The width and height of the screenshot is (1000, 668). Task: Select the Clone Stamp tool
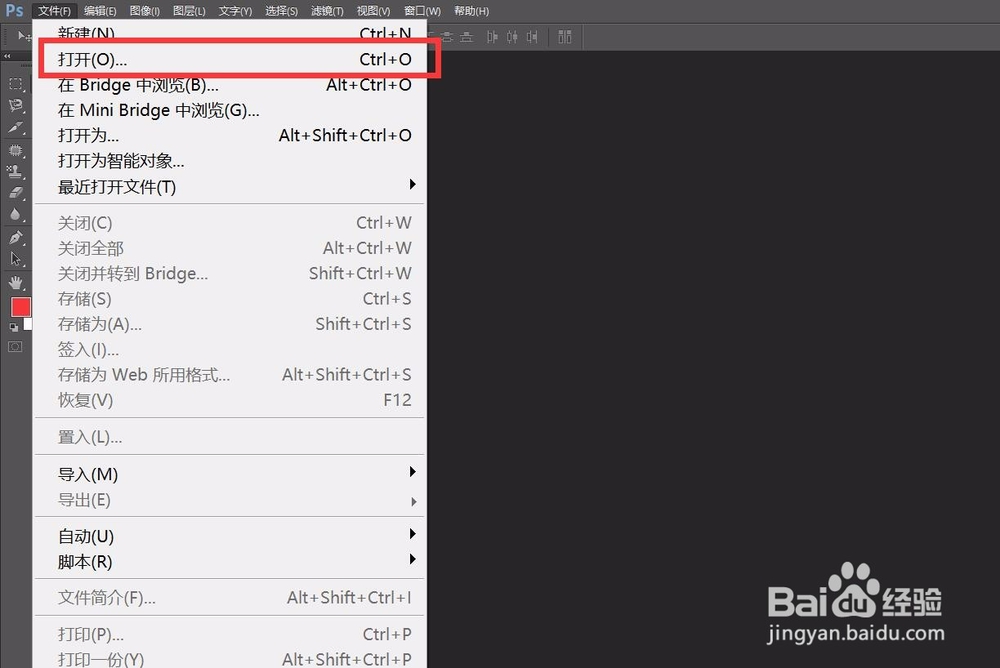click(x=15, y=171)
